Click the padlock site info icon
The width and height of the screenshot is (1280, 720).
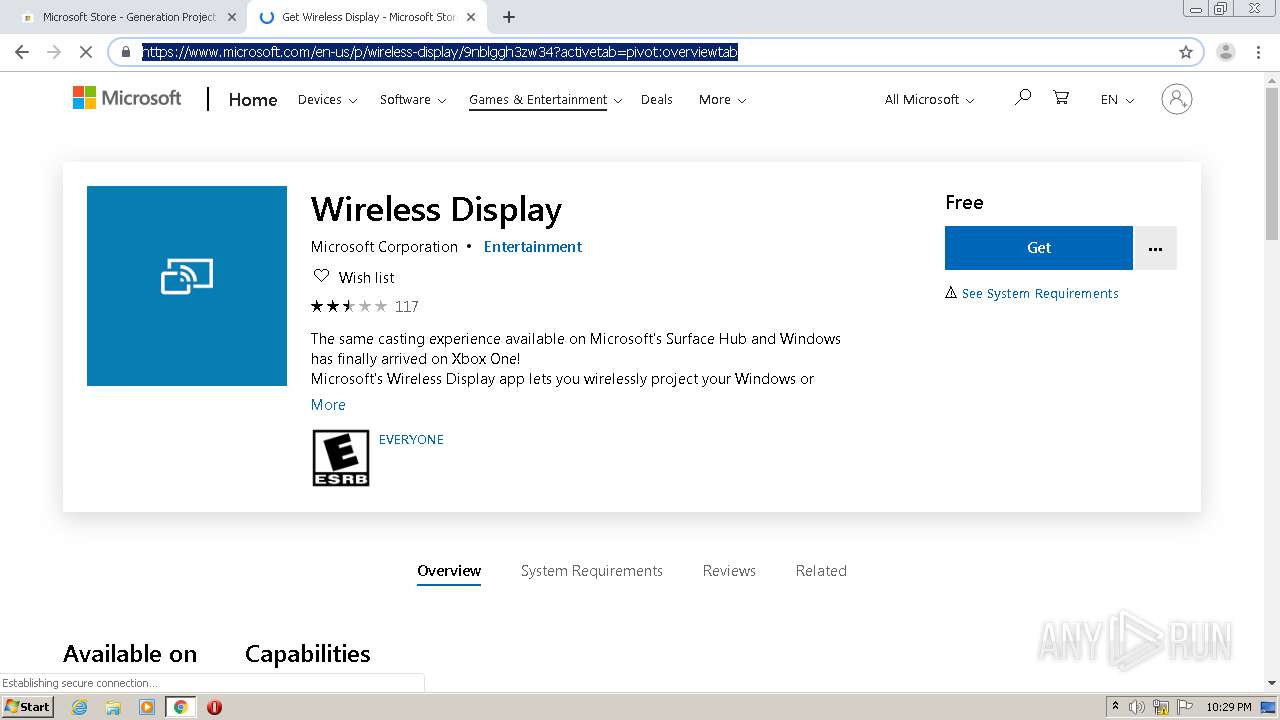click(126, 52)
